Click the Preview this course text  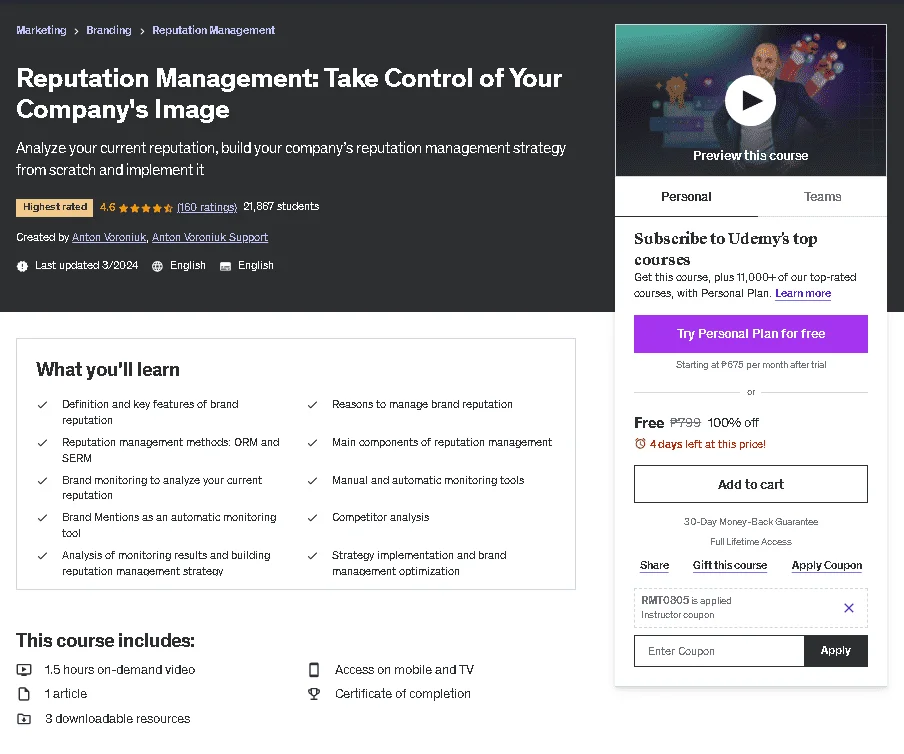click(x=750, y=156)
